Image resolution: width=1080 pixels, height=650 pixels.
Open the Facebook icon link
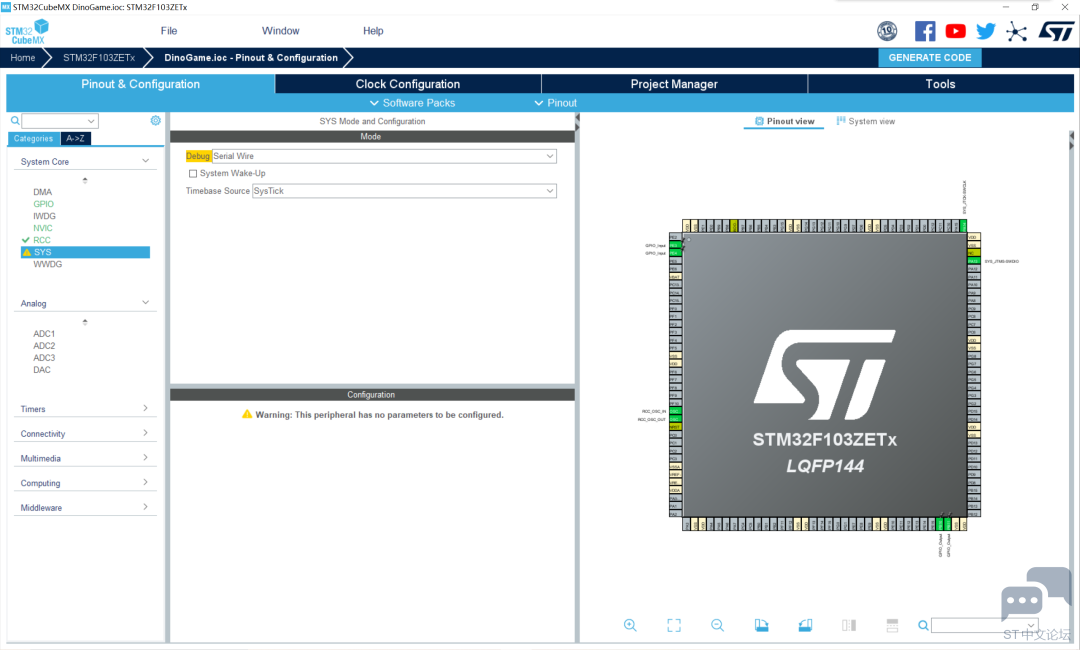[925, 31]
